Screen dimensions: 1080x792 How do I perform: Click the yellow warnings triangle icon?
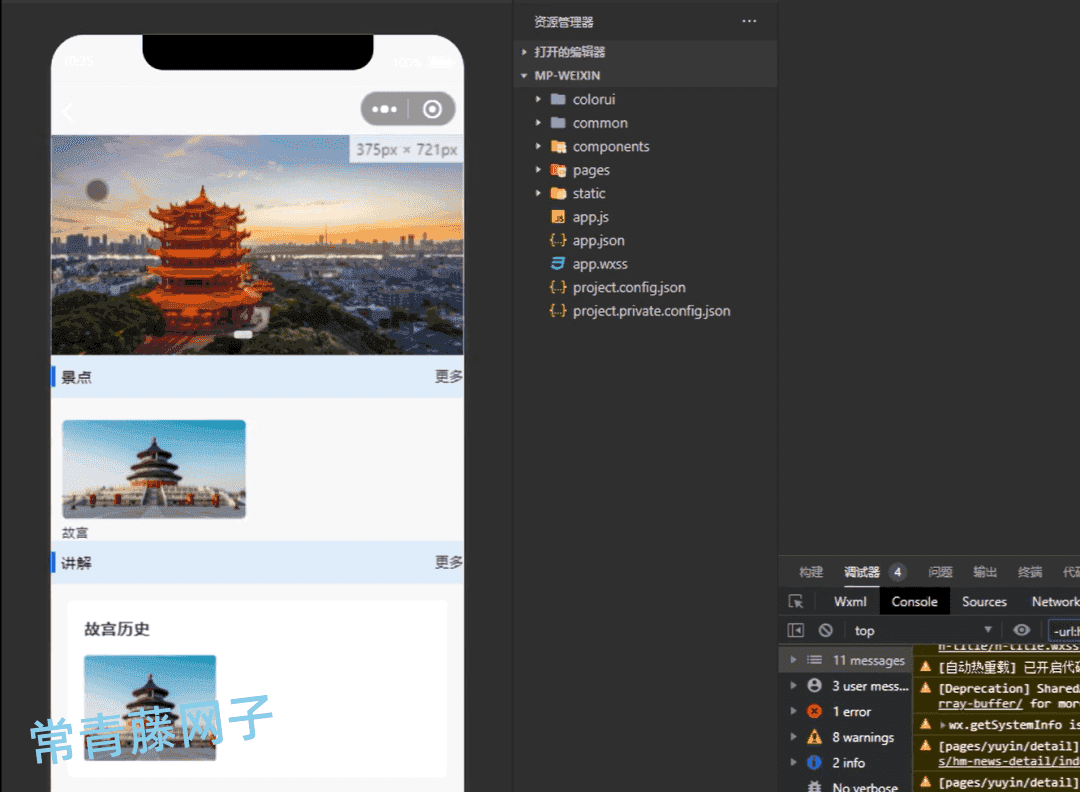[814, 737]
